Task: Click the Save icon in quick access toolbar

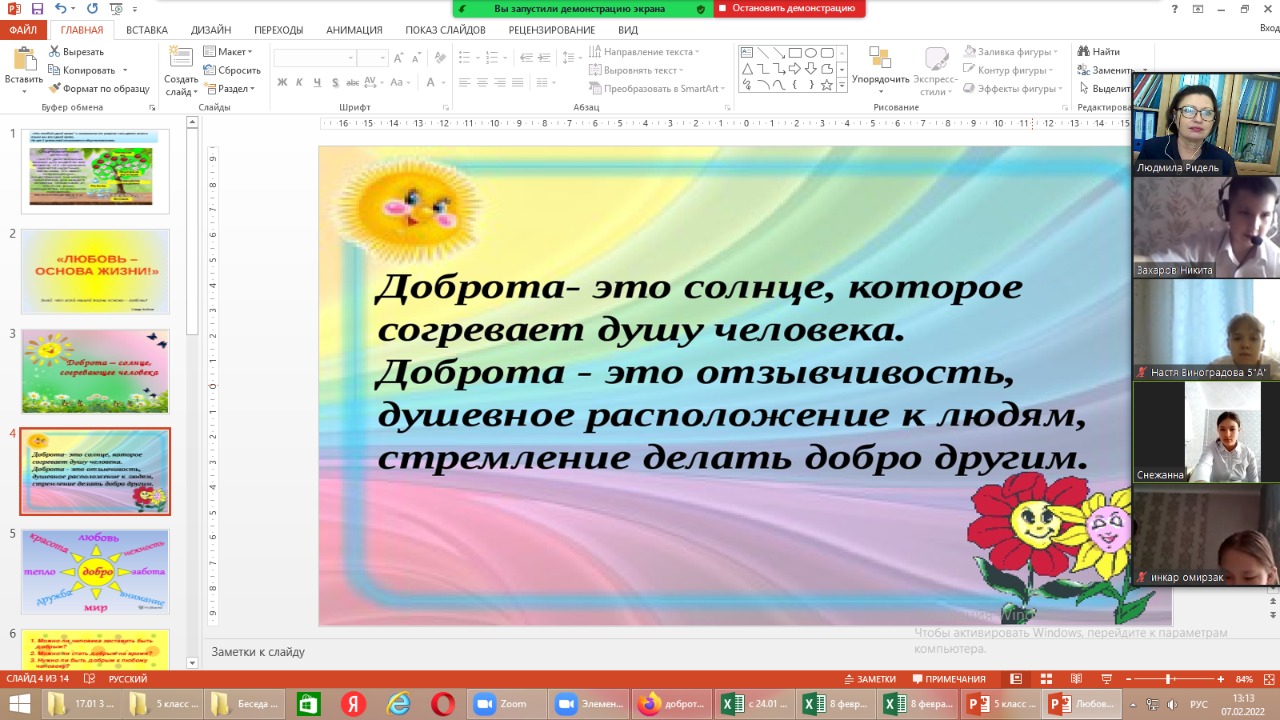Action: point(38,9)
